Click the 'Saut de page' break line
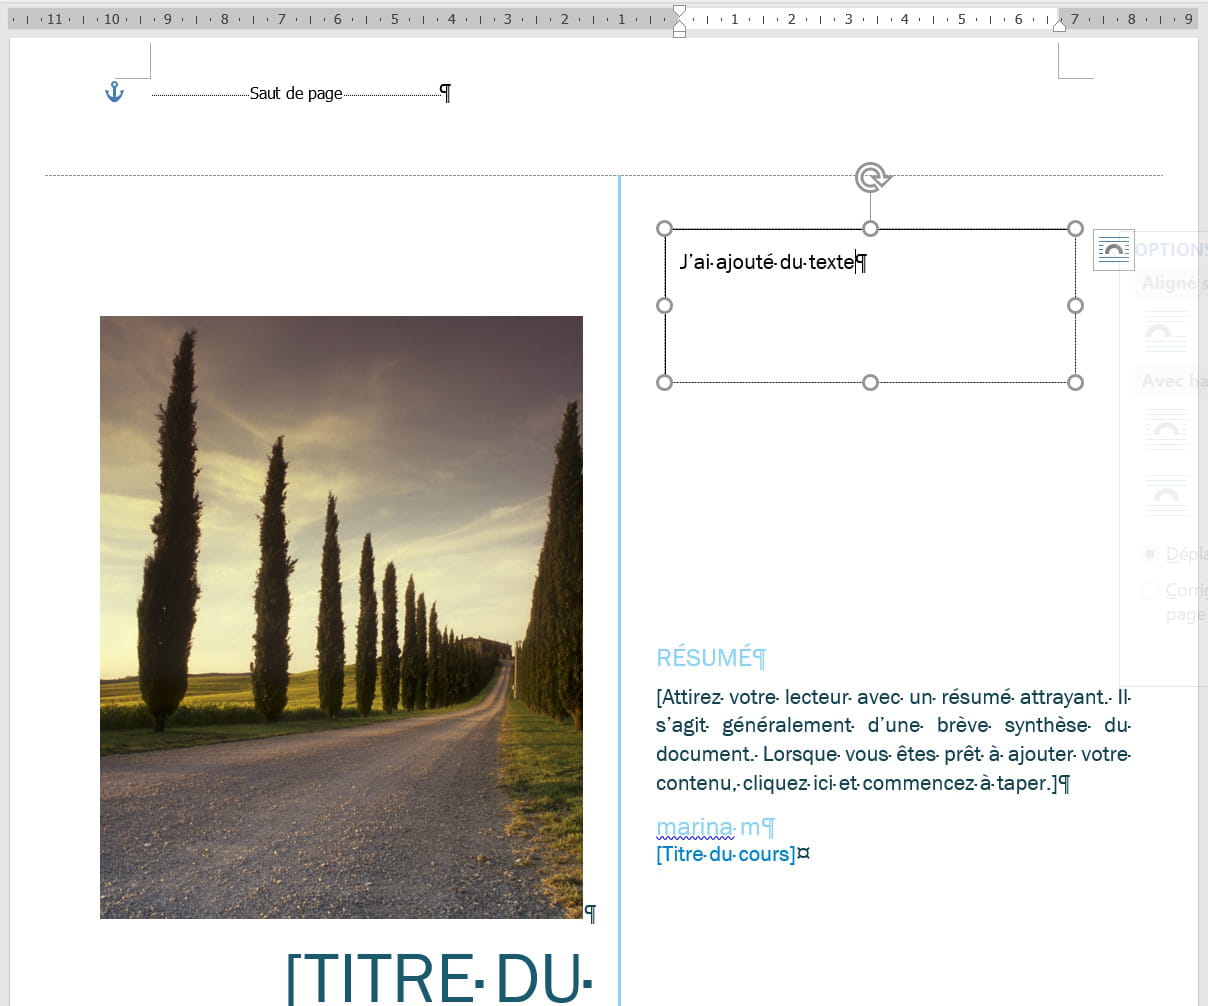Image resolution: width=1208 pixels, height=1006 pixels. click(x=296, y=93)
